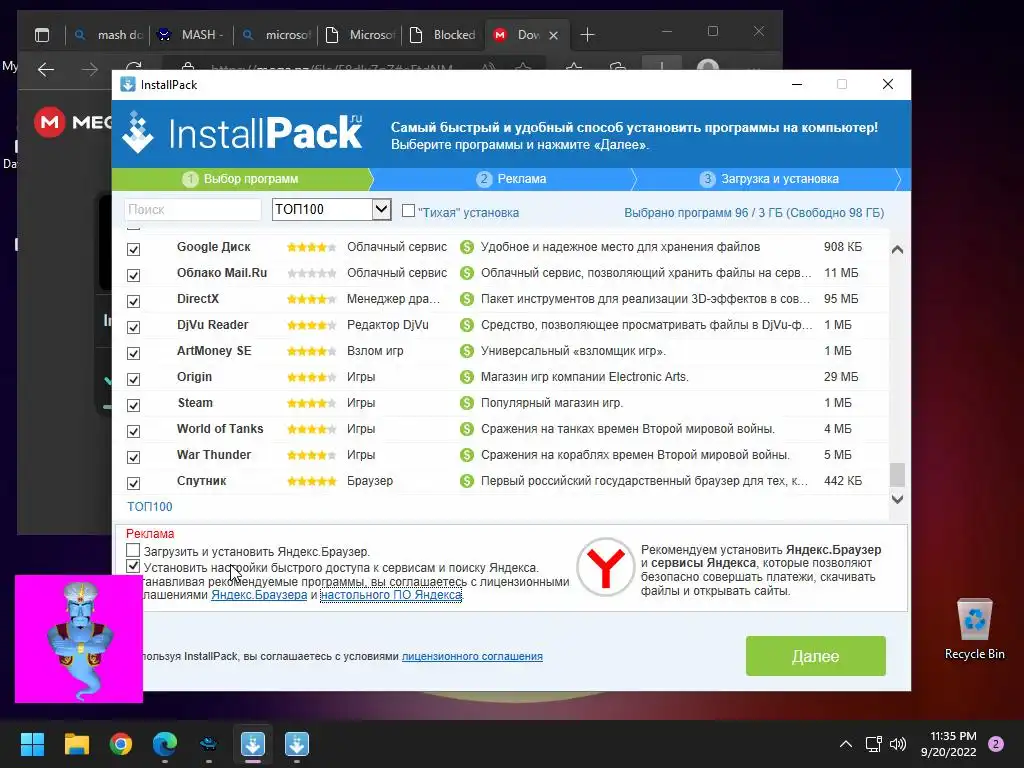Check Загрузить и установить Яндекс.Браузер option
1024x768 pixels.
point(133,551)
